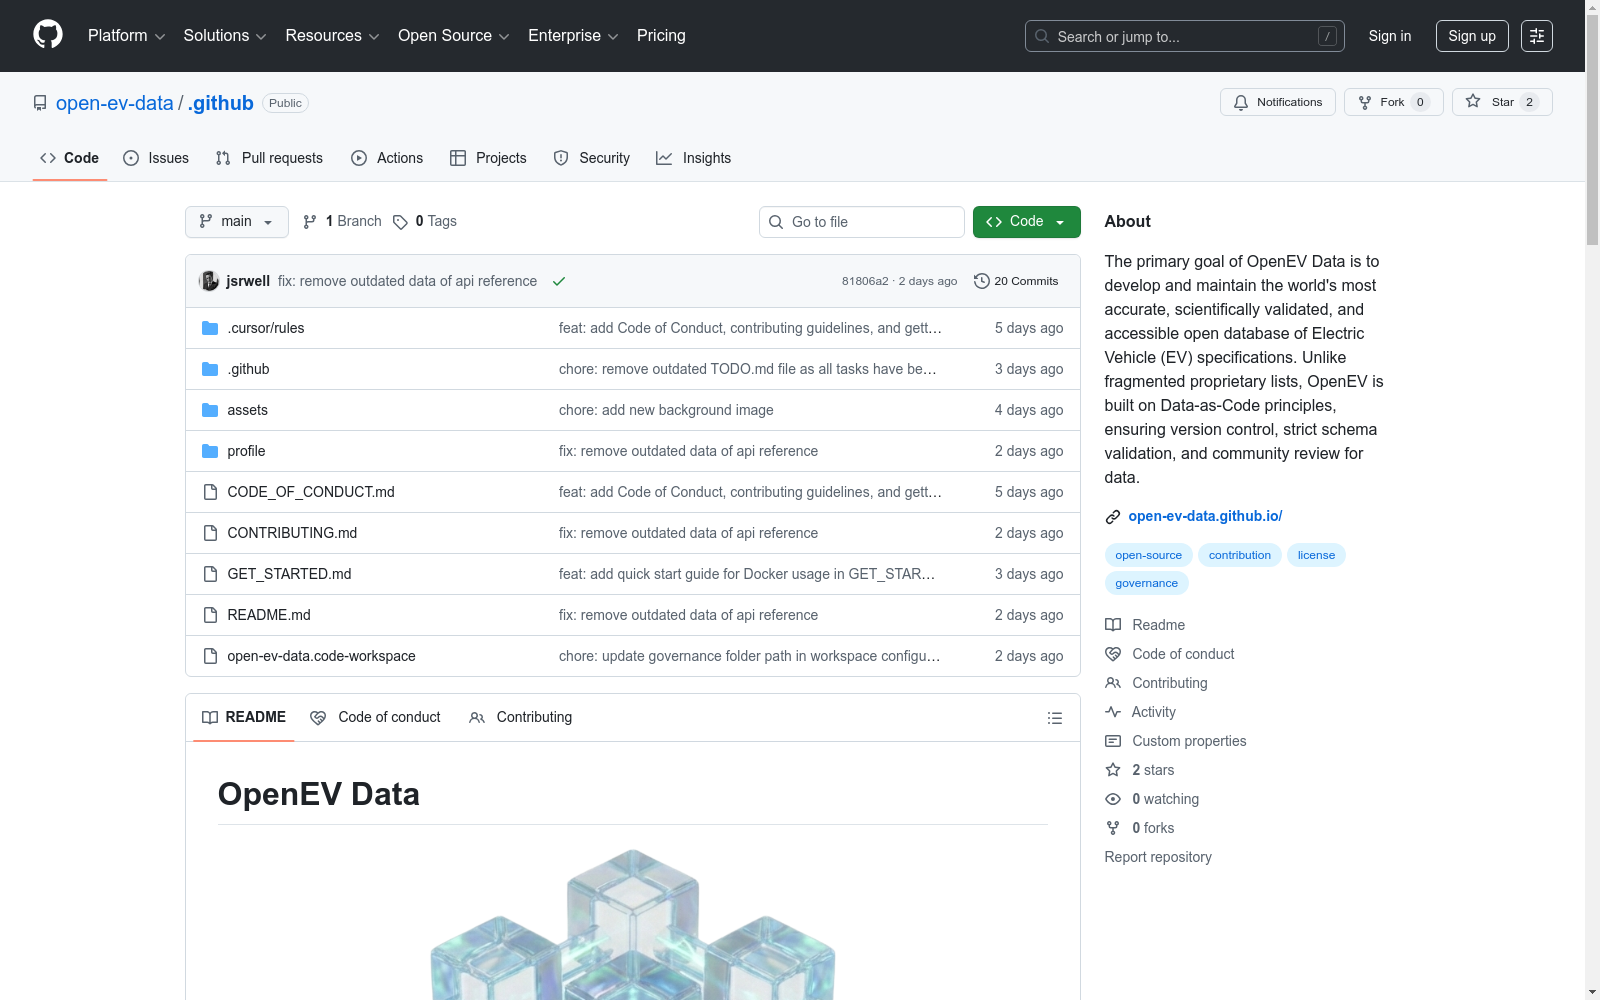Click the governance topic tag
This screenshot has height=1000, width=1600.
1147,583
